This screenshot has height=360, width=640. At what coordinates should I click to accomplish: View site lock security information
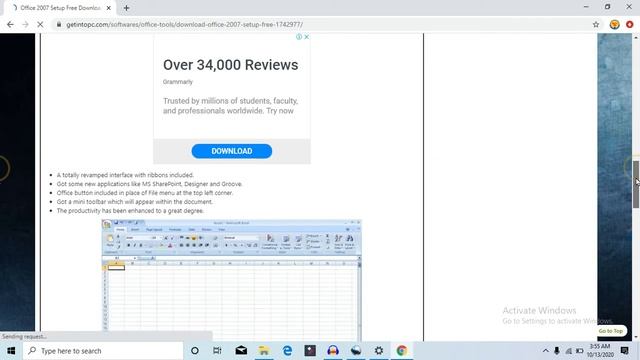[59, 24]
